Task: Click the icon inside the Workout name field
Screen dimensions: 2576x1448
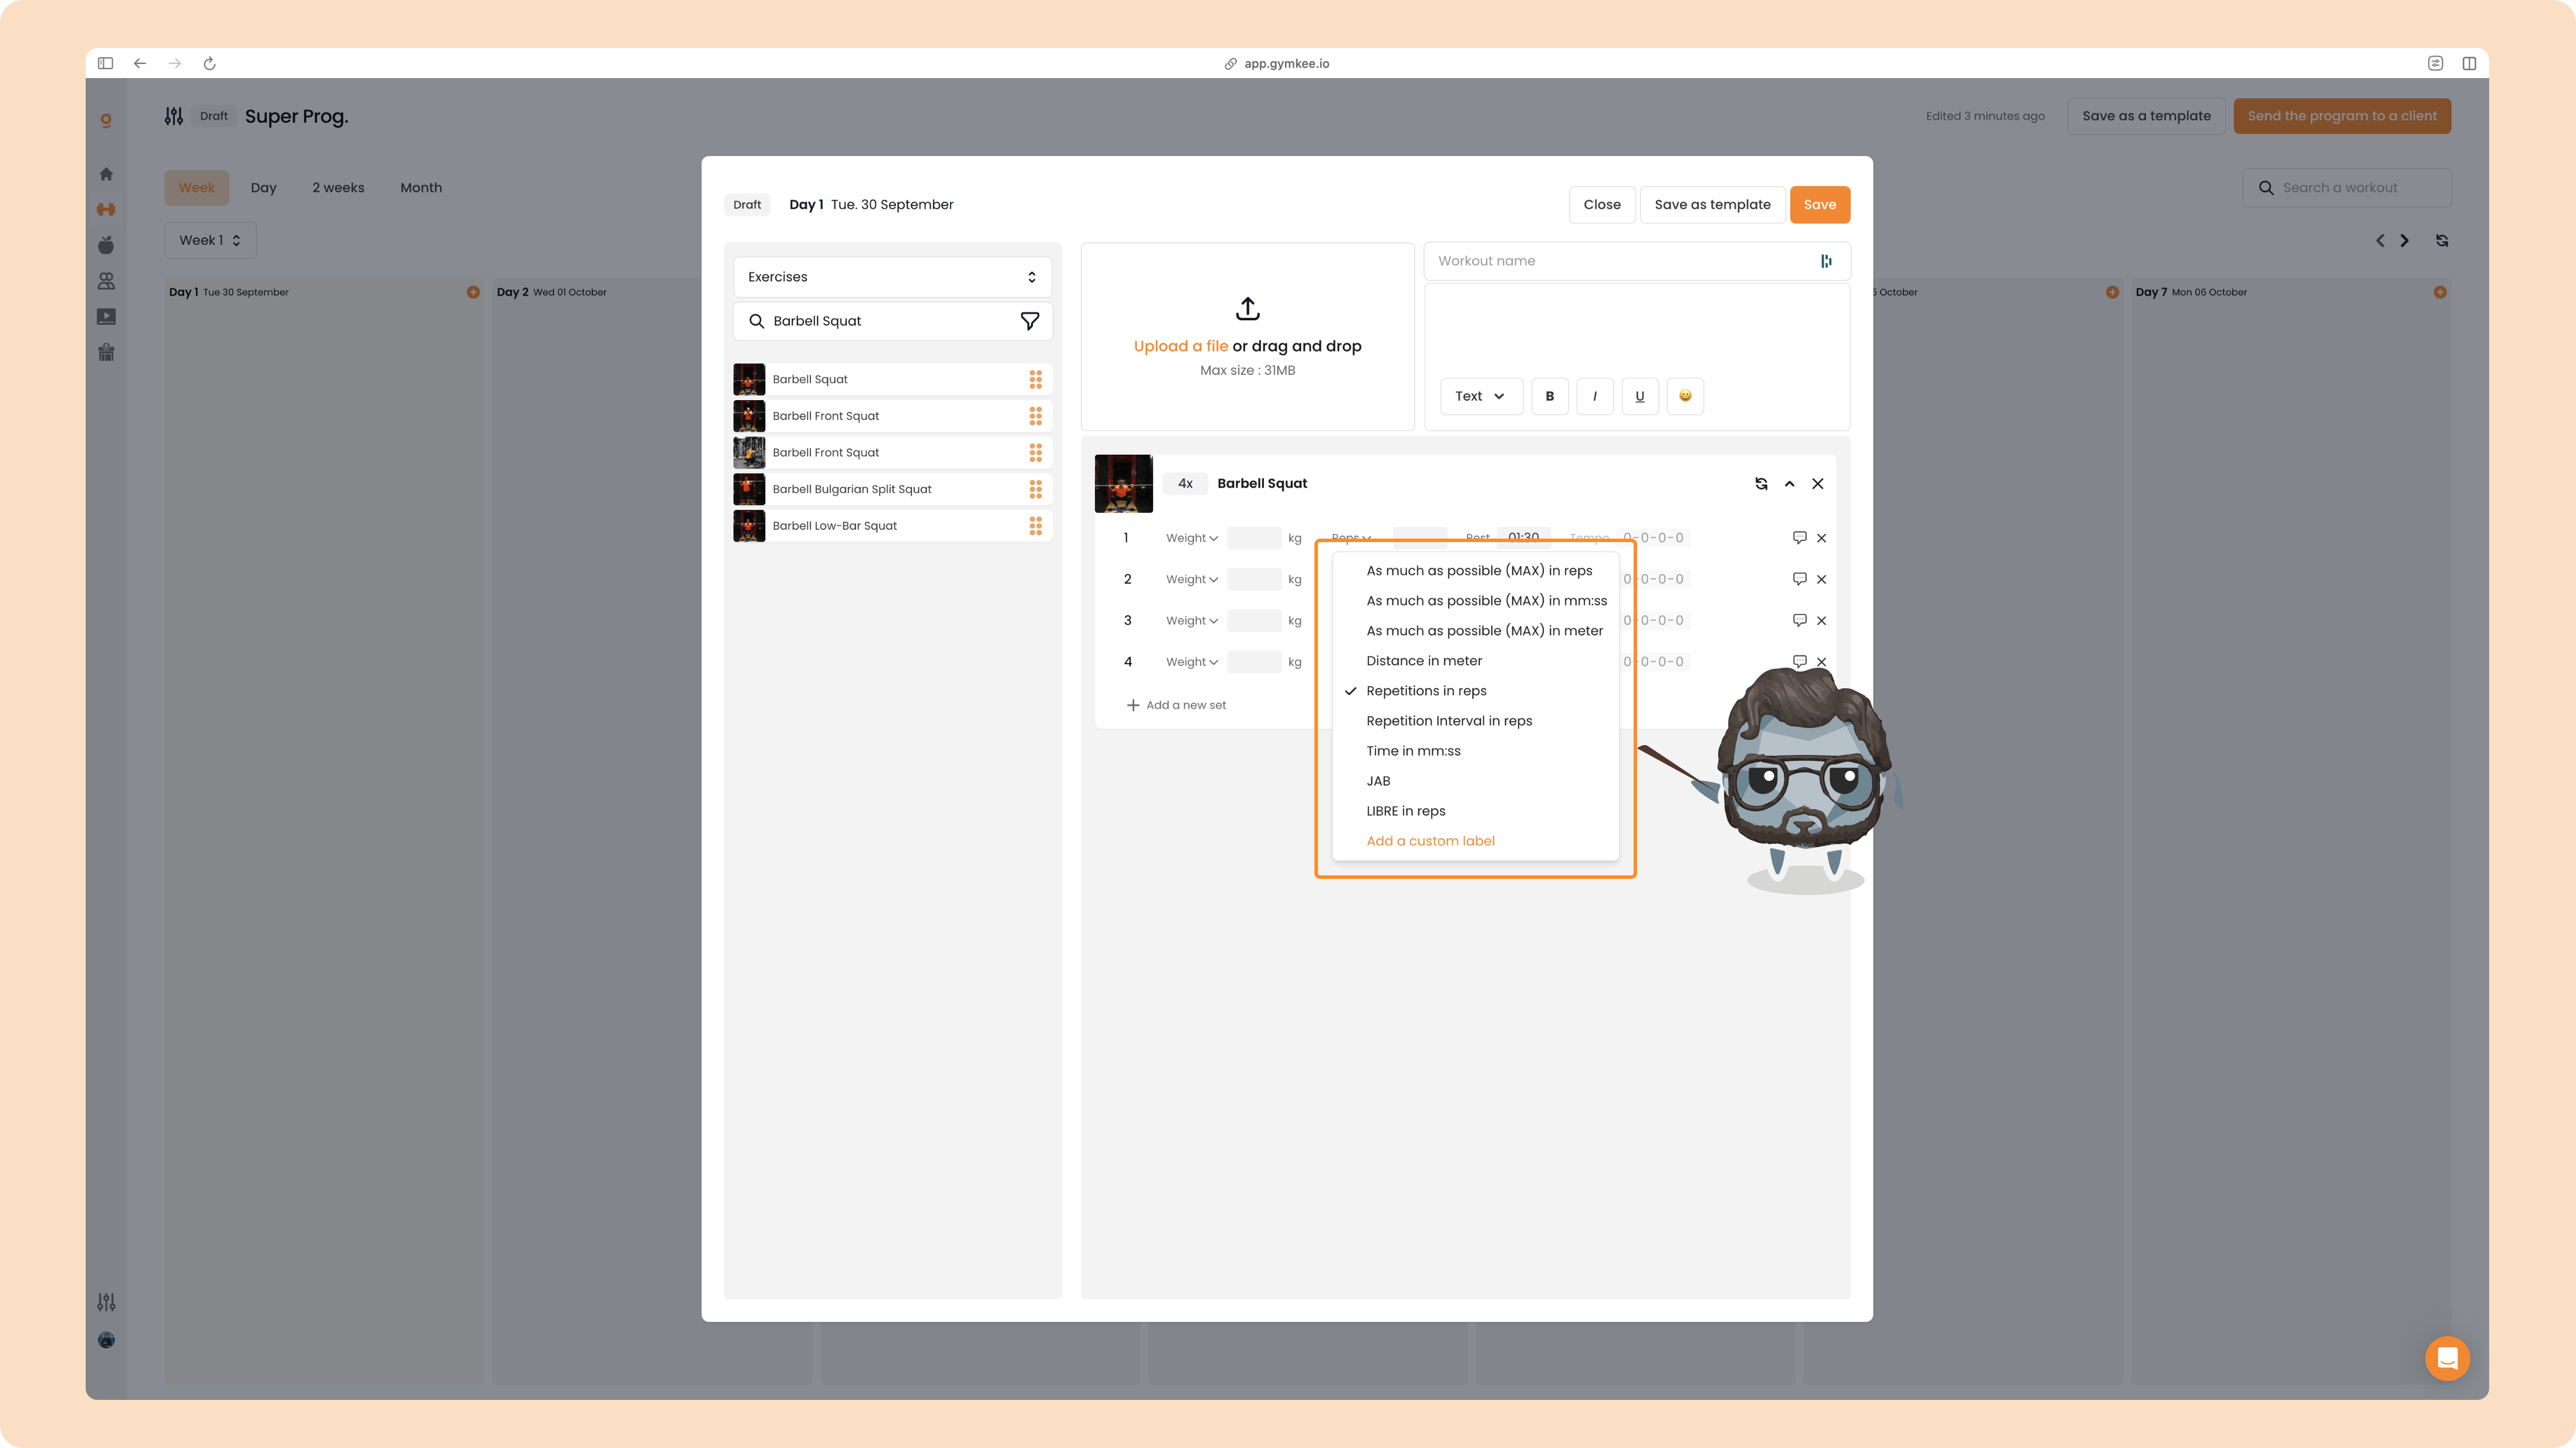Action: 1826,261
